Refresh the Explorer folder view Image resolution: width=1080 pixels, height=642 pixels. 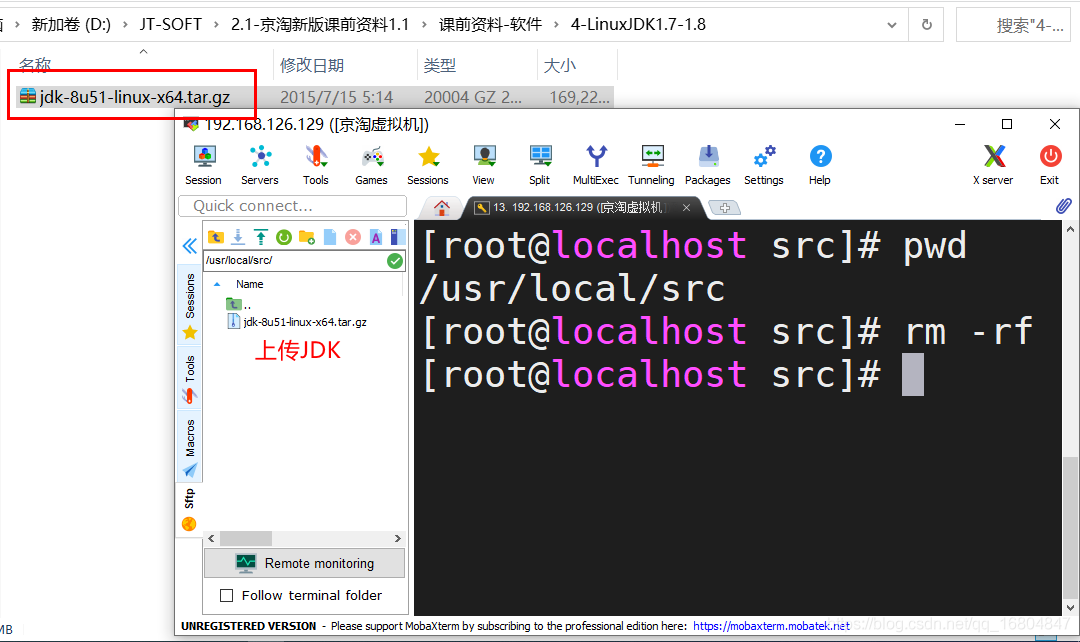926,25
